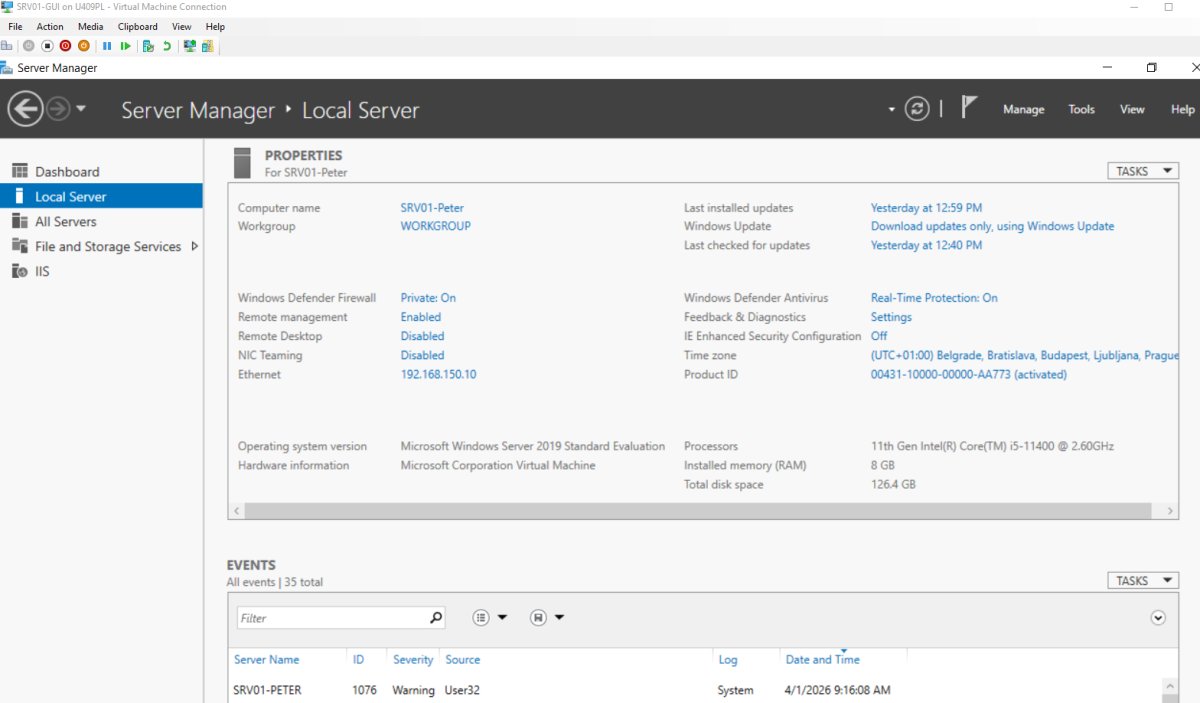
Task: Open the TASKS dropdown for Properties
Action: (1142, 171)
